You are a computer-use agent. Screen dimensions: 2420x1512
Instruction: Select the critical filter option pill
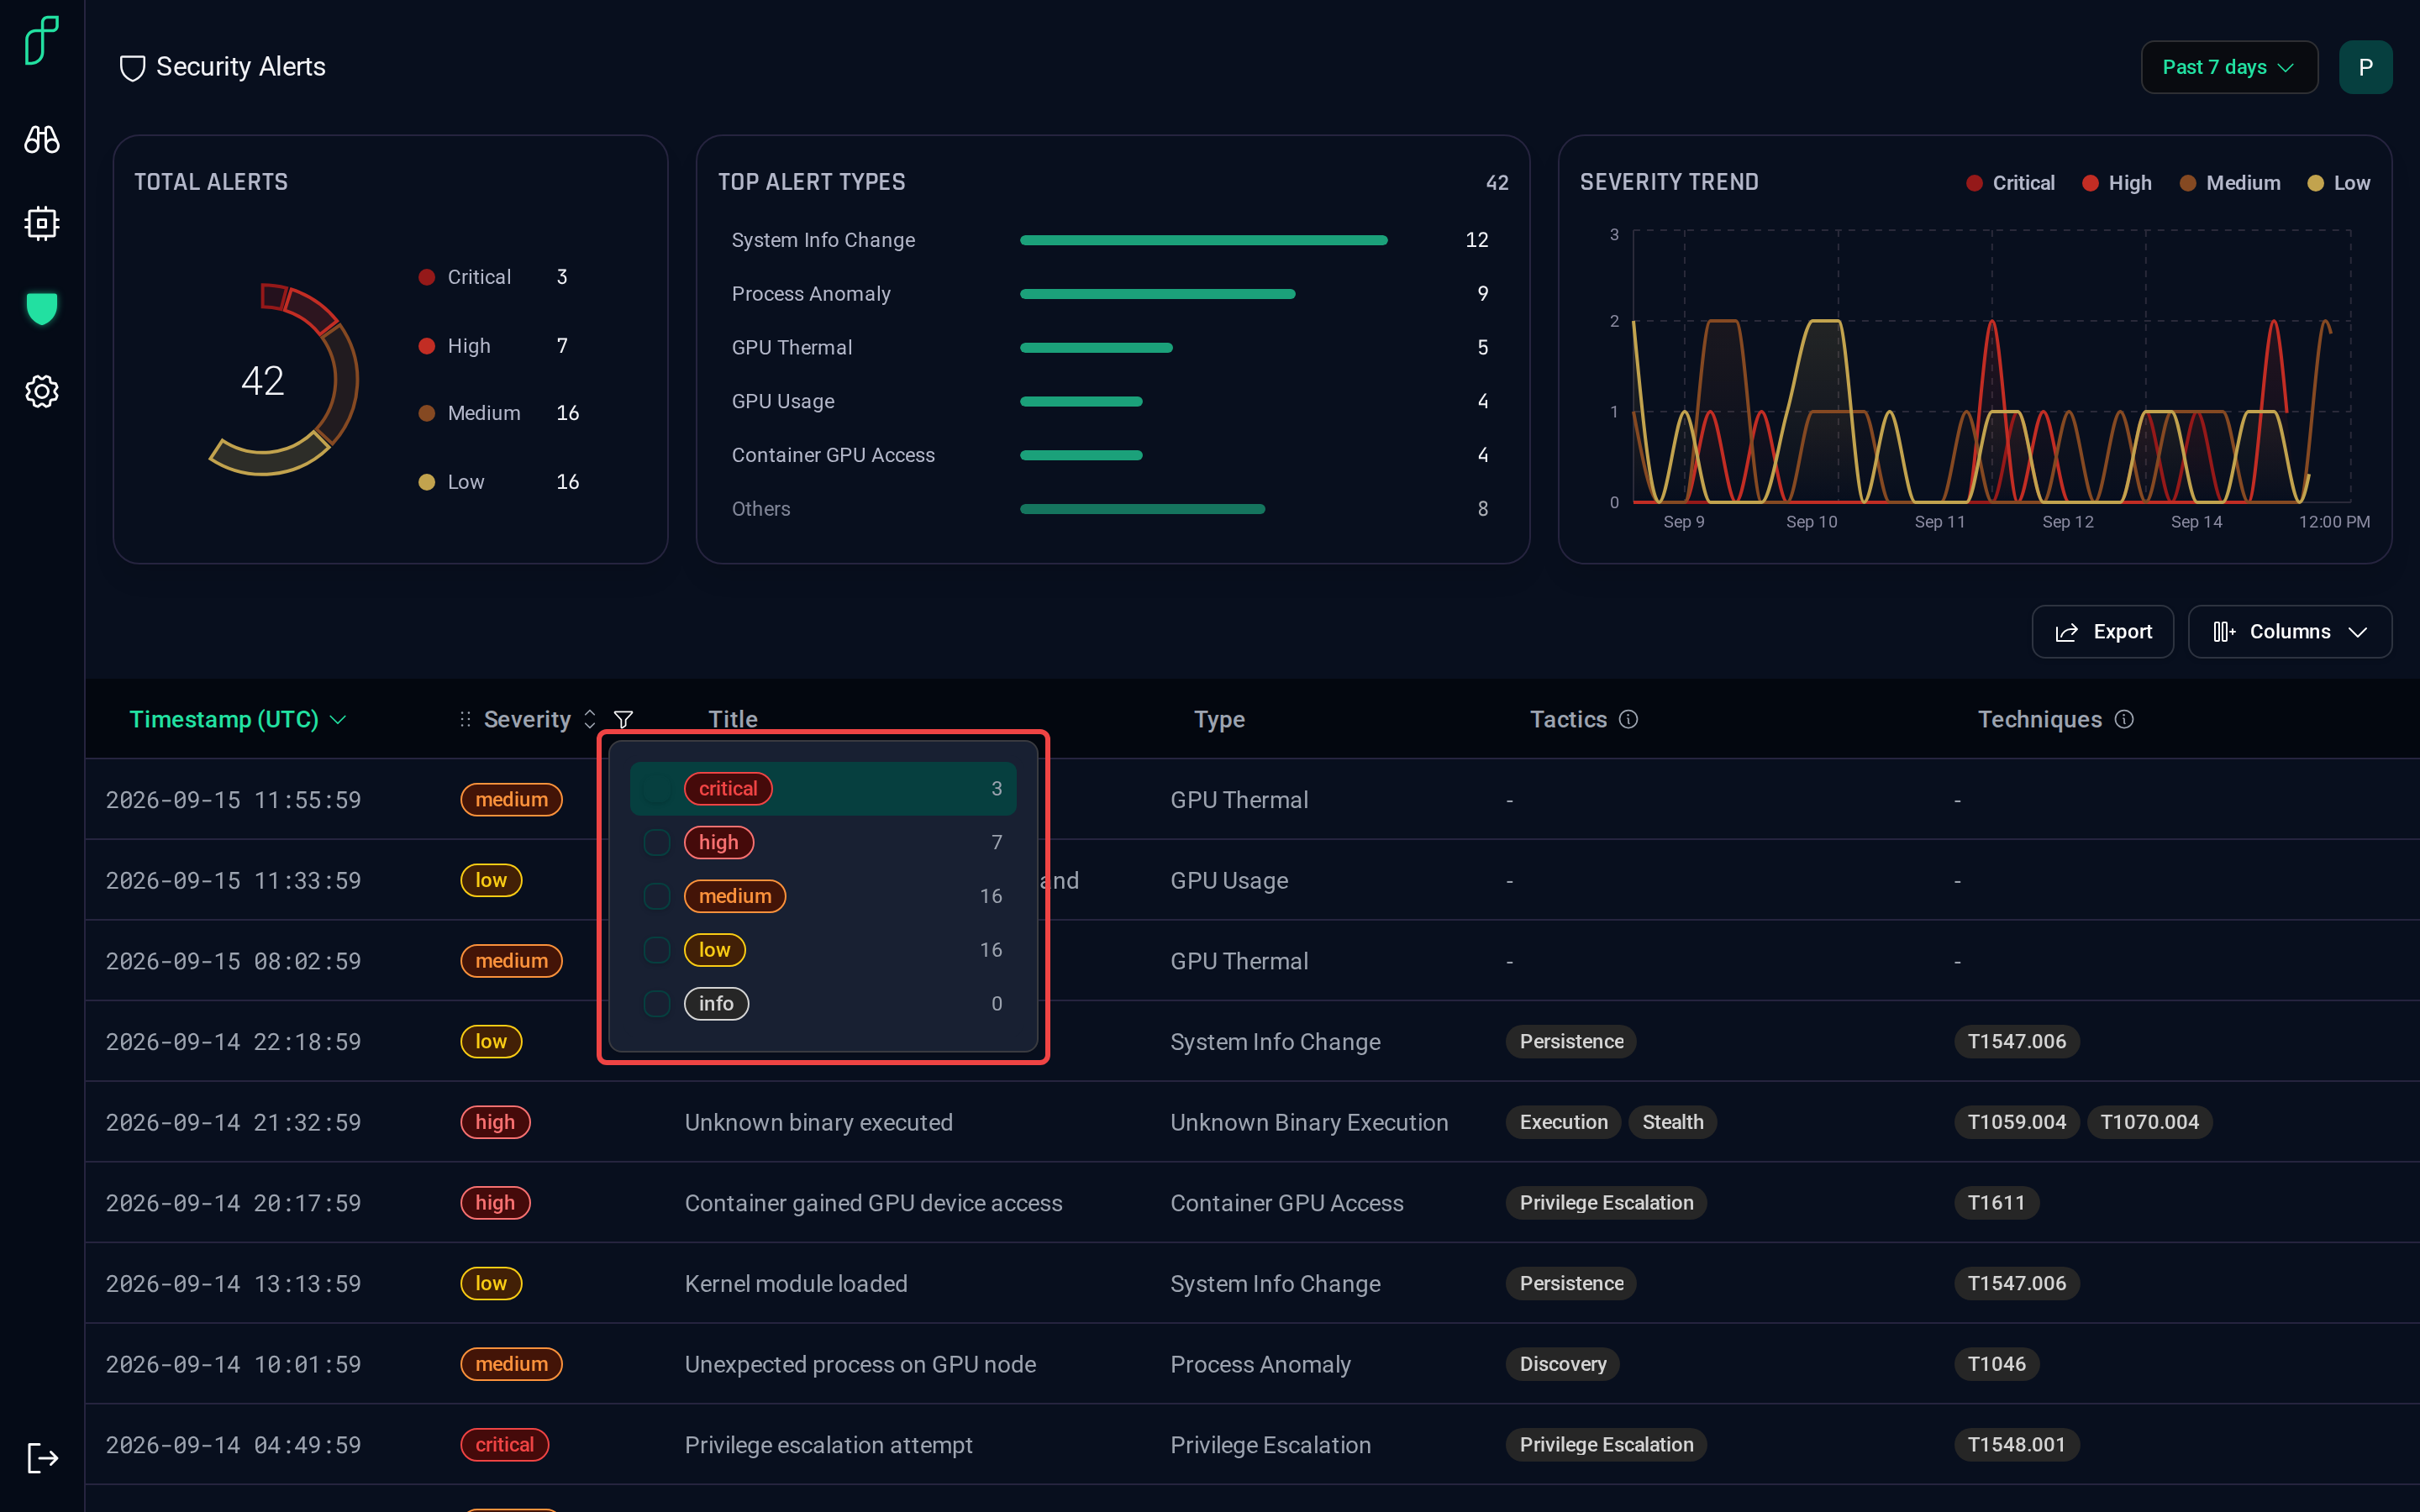pyautogui.click(x=728, y=789)
